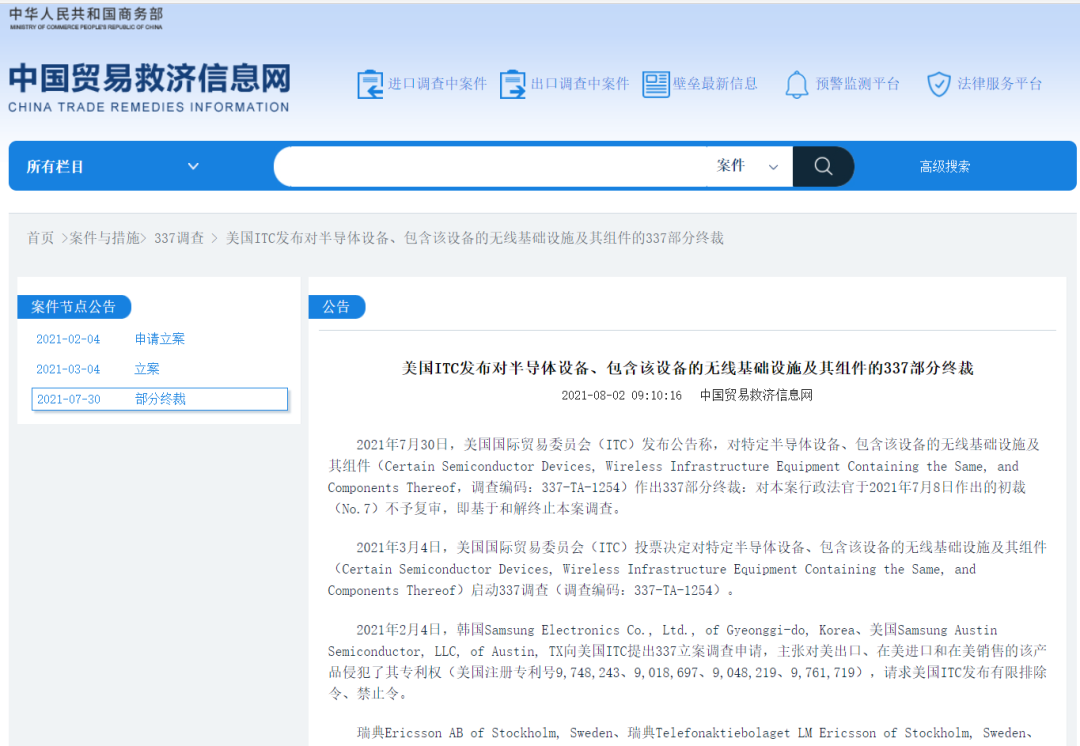Click the 中华人民共和国商务部 header logo

[x=86, y=19]
